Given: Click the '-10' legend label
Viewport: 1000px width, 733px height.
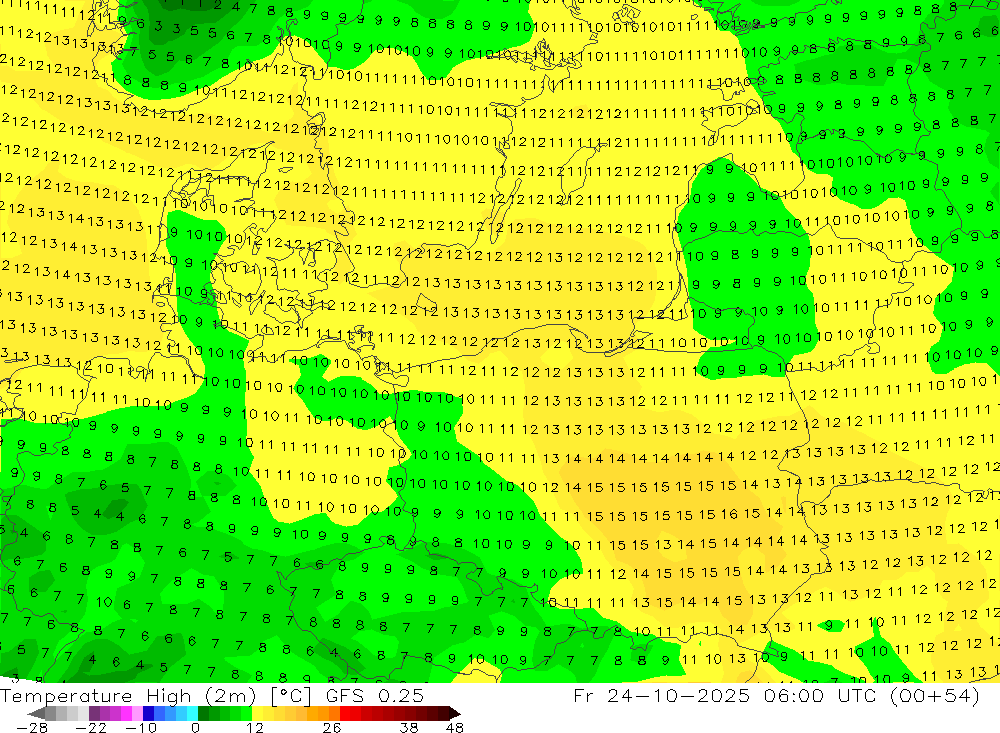Looking at the screenshot, I should click(141, 728).
